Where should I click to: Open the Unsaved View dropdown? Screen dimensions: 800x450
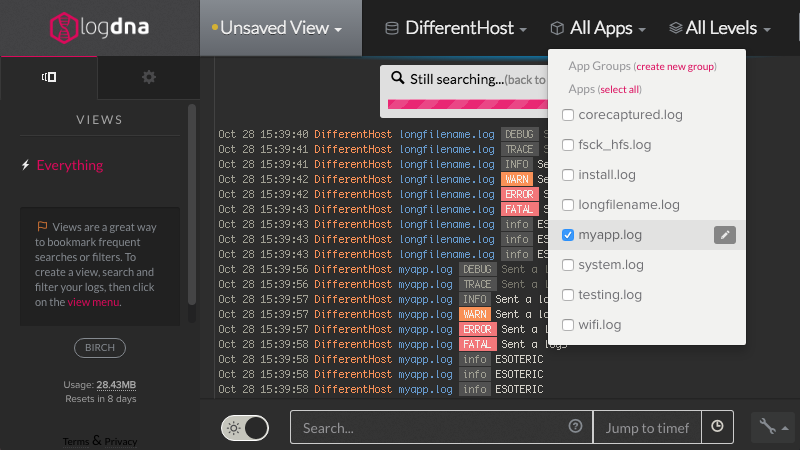tap(281, 28)
